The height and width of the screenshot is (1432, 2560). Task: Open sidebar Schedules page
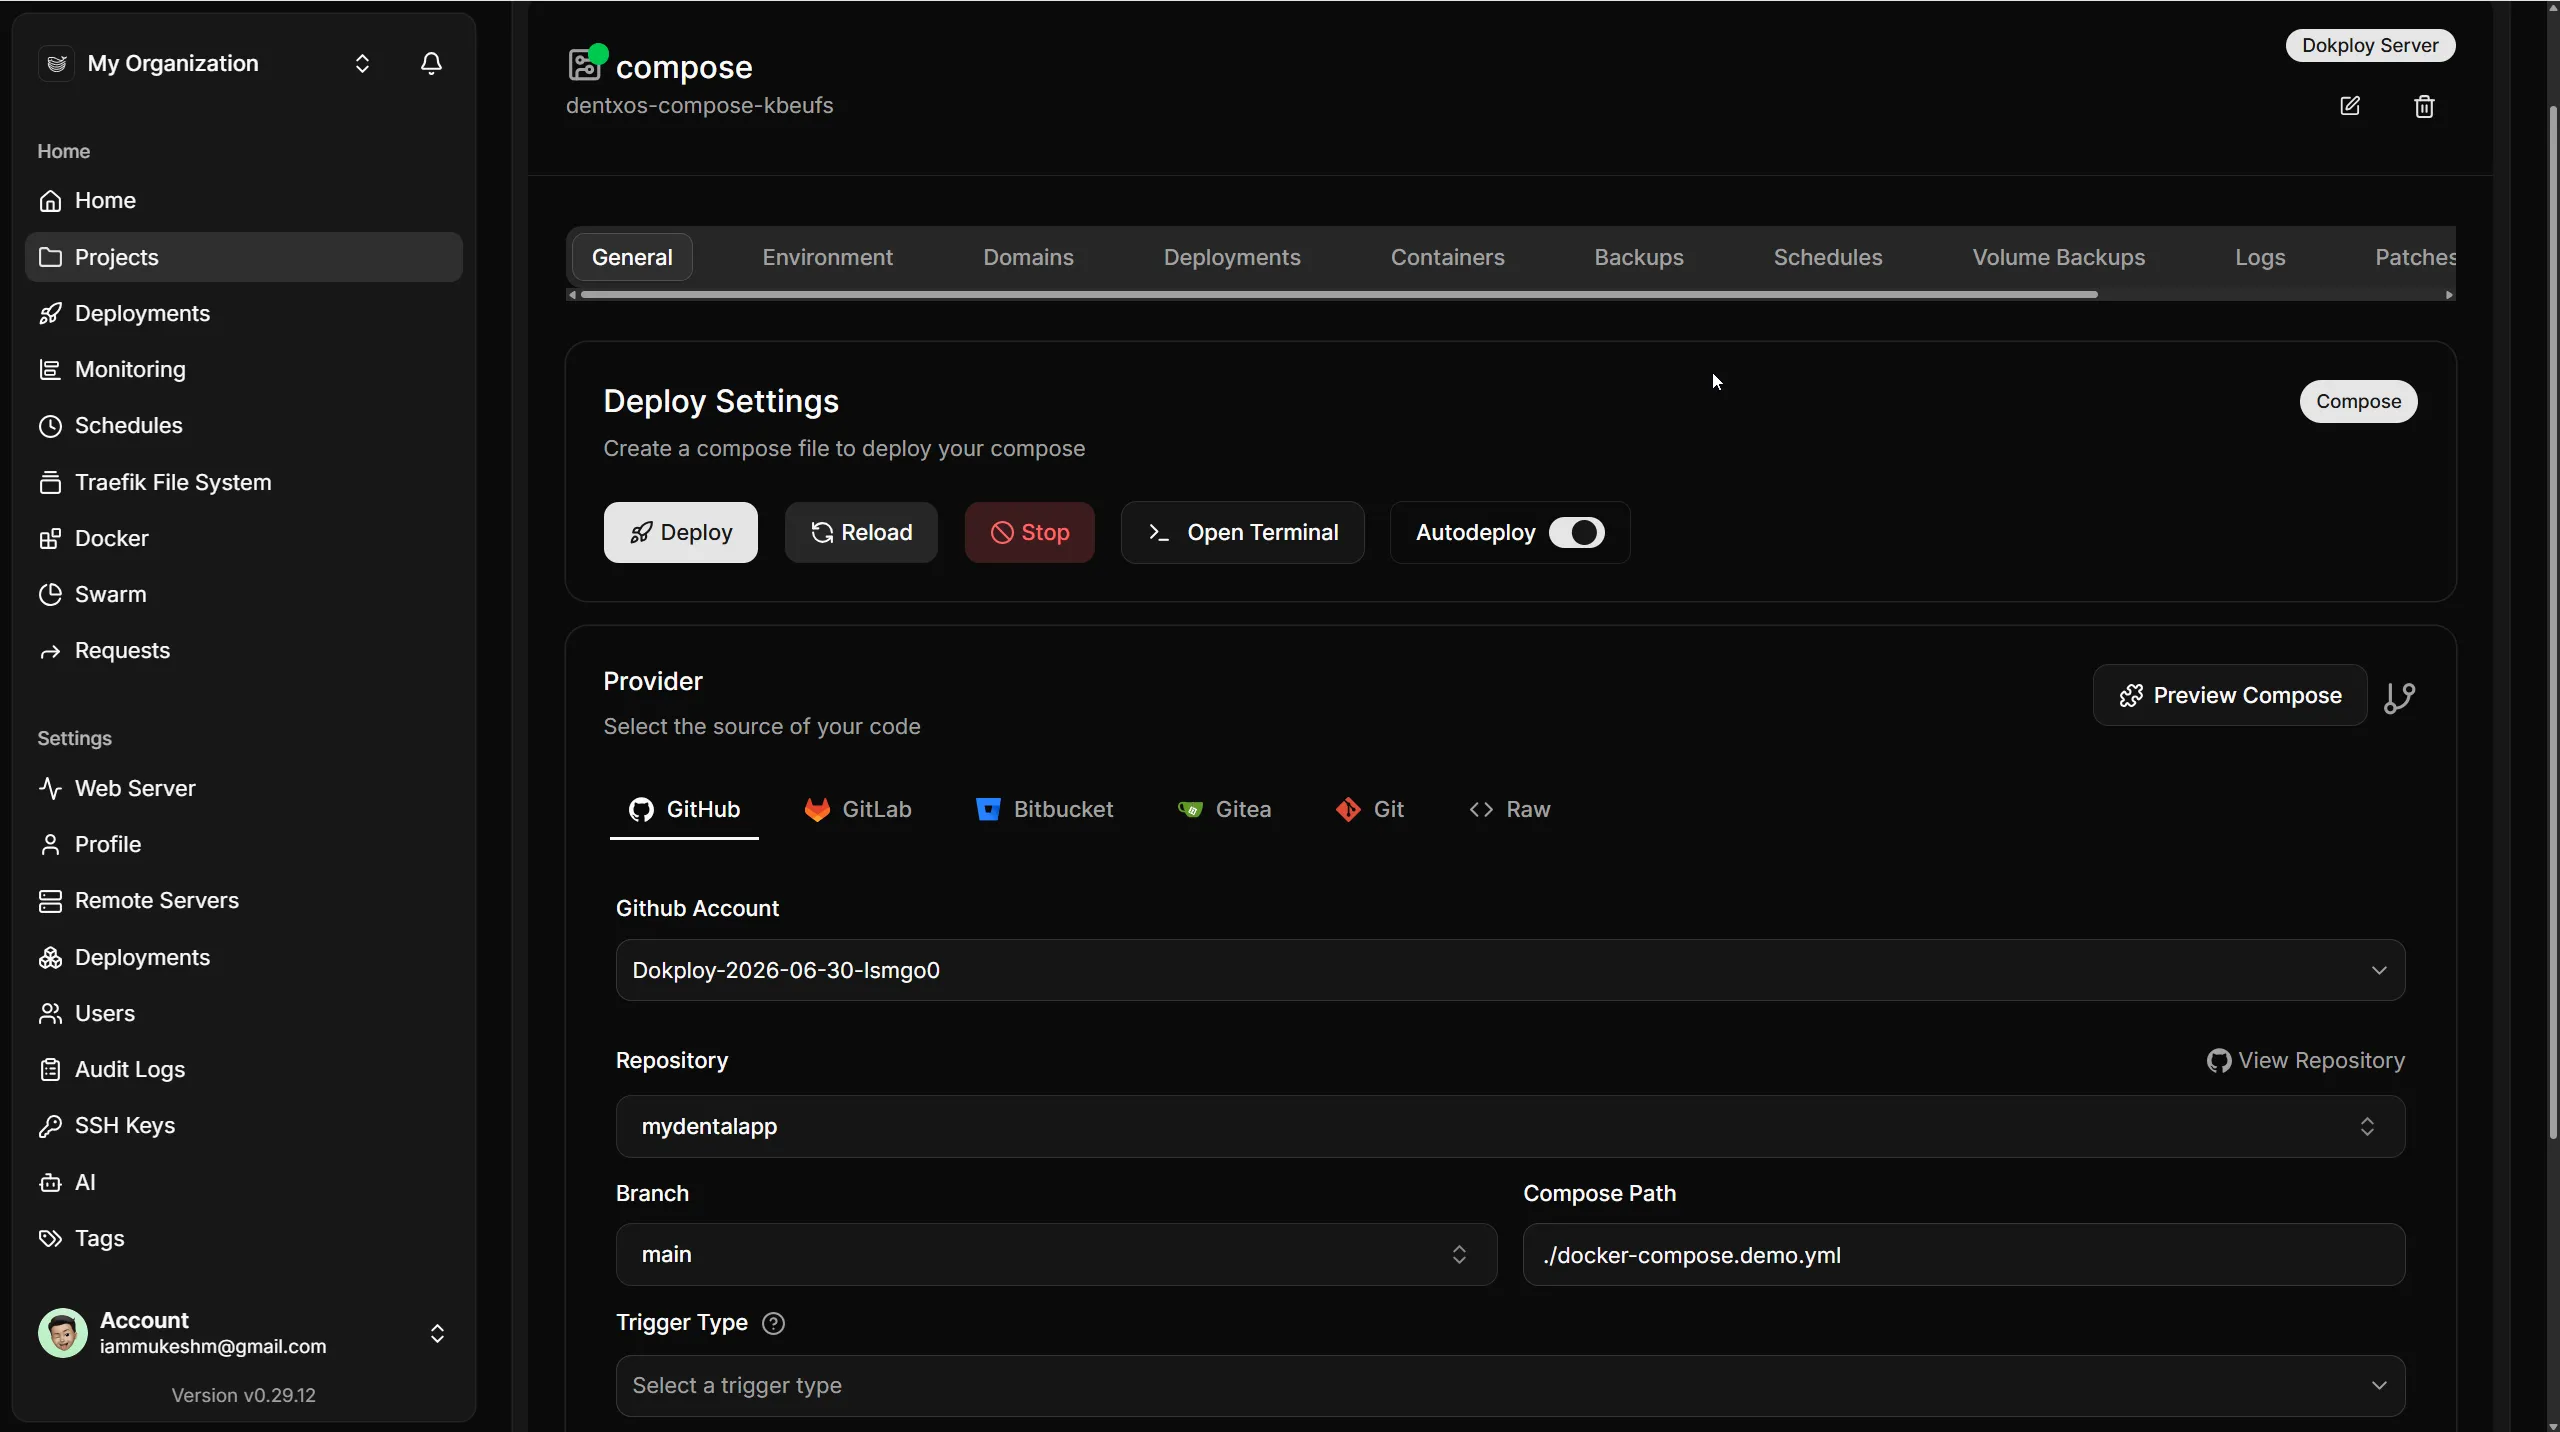(x=244, y=425)
